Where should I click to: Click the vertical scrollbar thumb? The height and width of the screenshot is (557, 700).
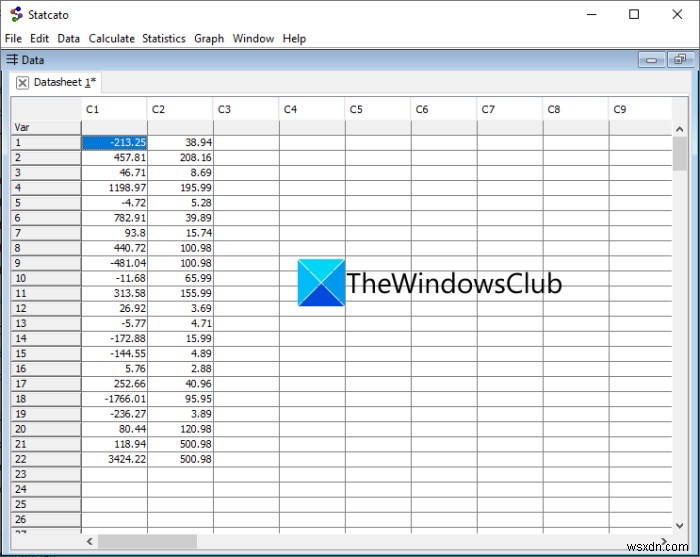tap(679, 154)
